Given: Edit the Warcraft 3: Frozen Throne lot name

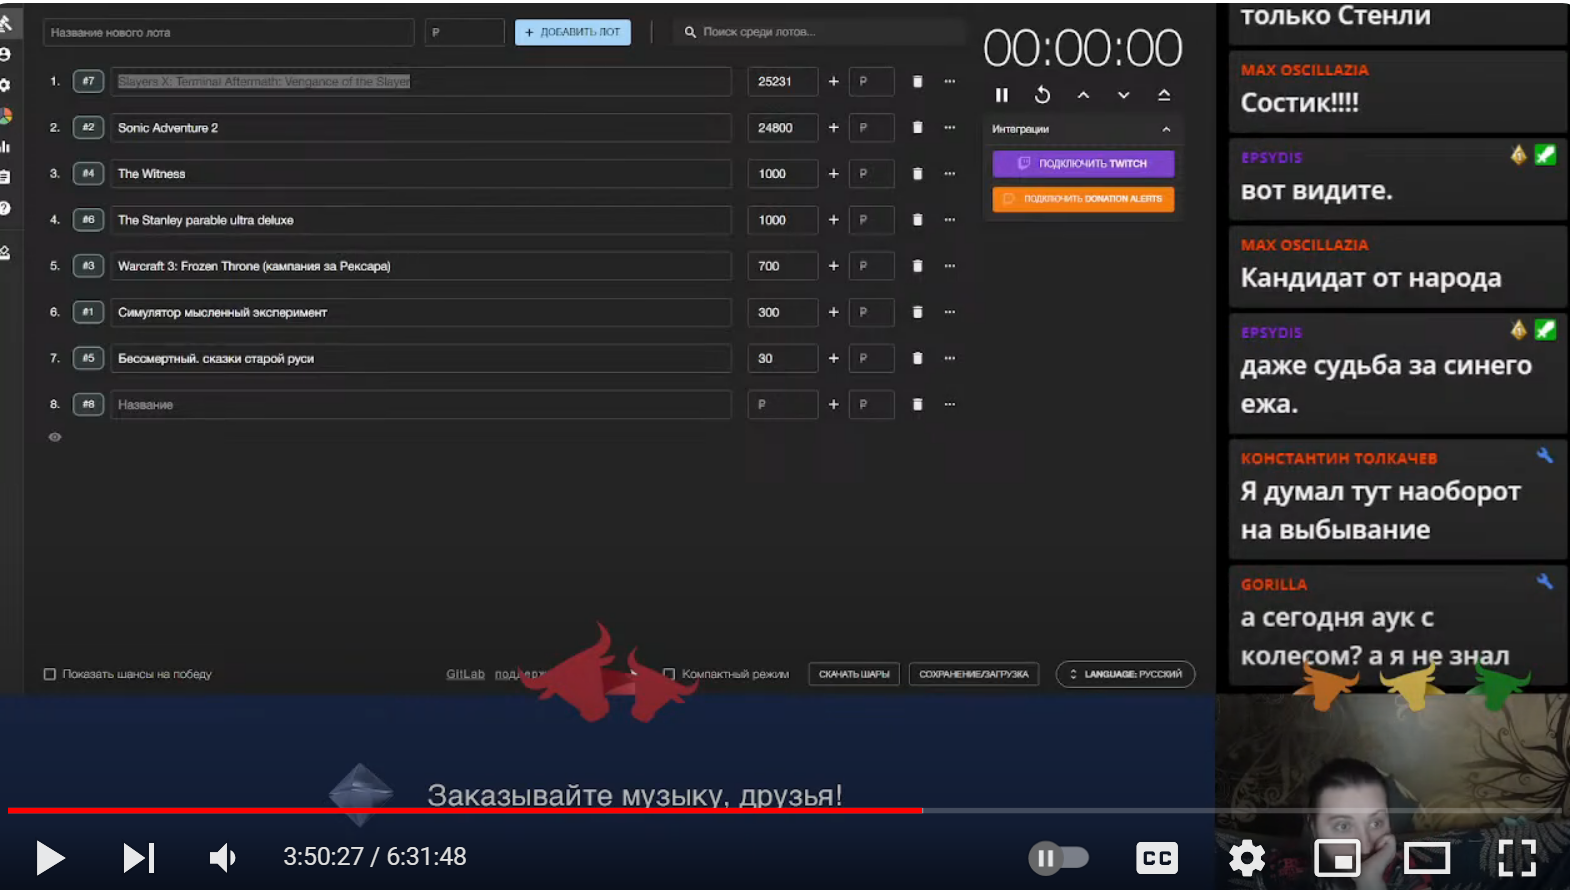Looking at the screenshot, I should [421, 266].
